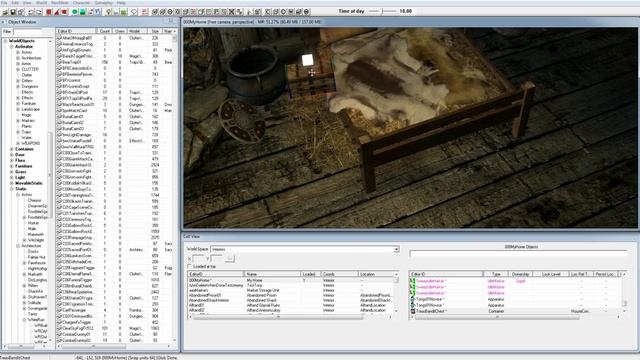Collapse the Activator tree node
This screenshot has height=360, width=640.
[x=12, y=47]
